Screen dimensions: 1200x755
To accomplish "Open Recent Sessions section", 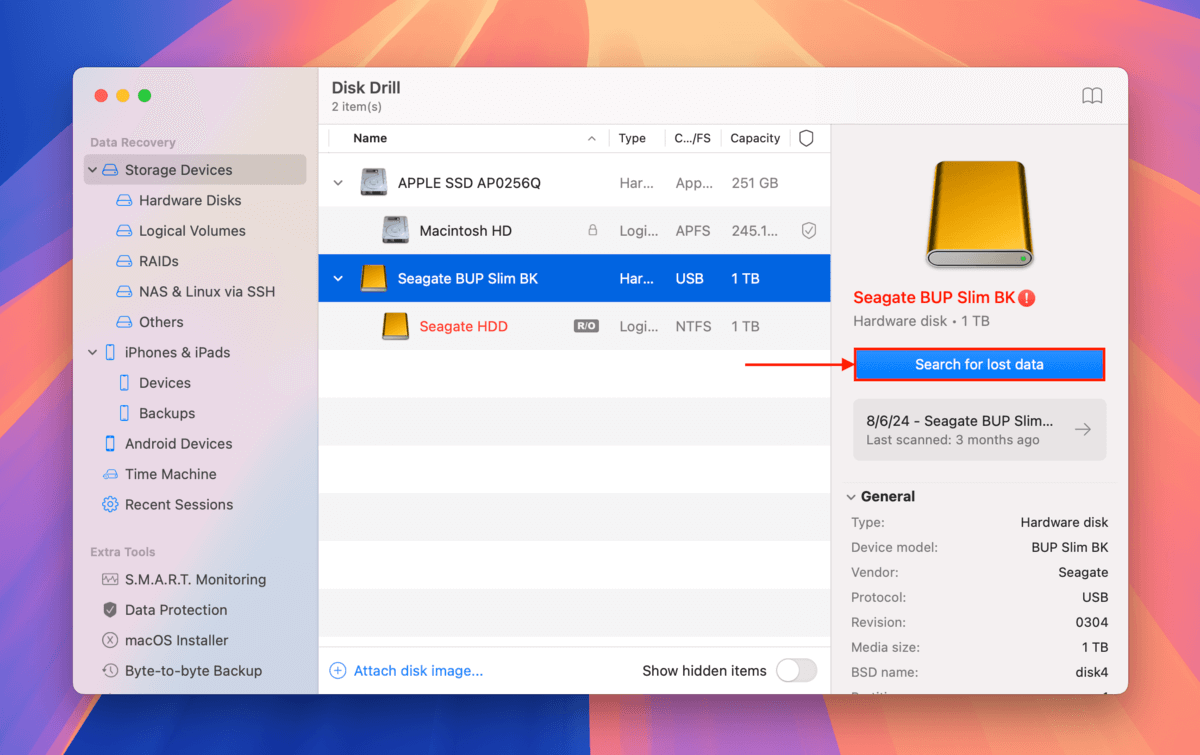I will [x=179, y=505].
